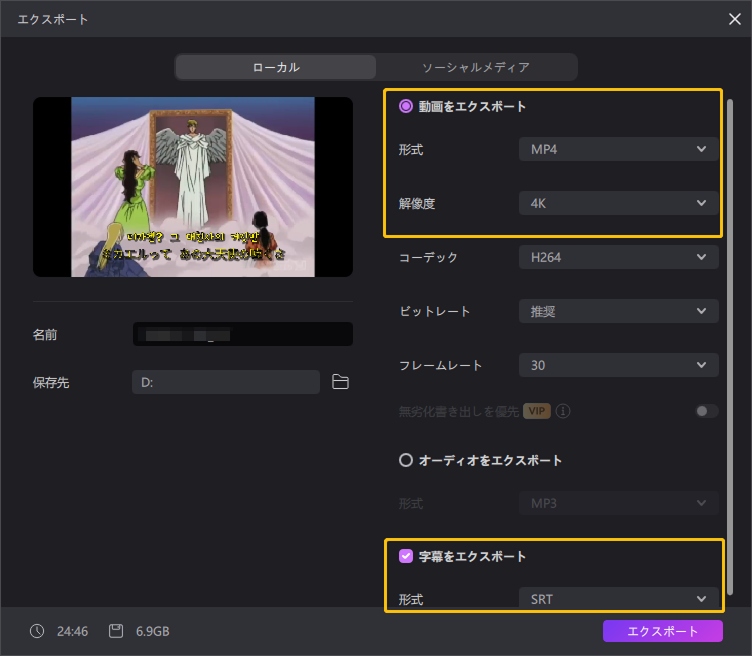Toggle the 無劣化書き出しを優先 switch
Viewport: 752px width, 656px height.
[706, 411]
